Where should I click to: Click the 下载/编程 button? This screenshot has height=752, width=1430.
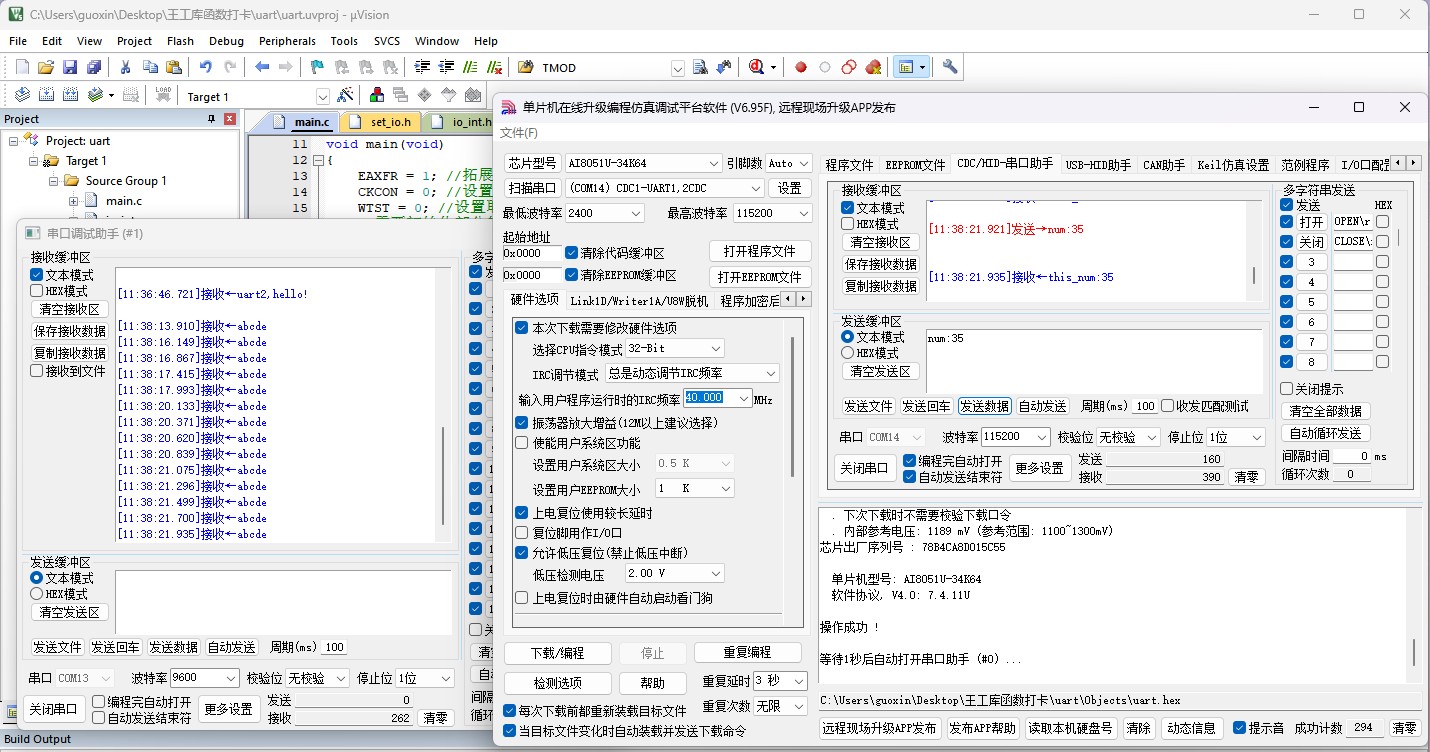[x=558, y=653]
